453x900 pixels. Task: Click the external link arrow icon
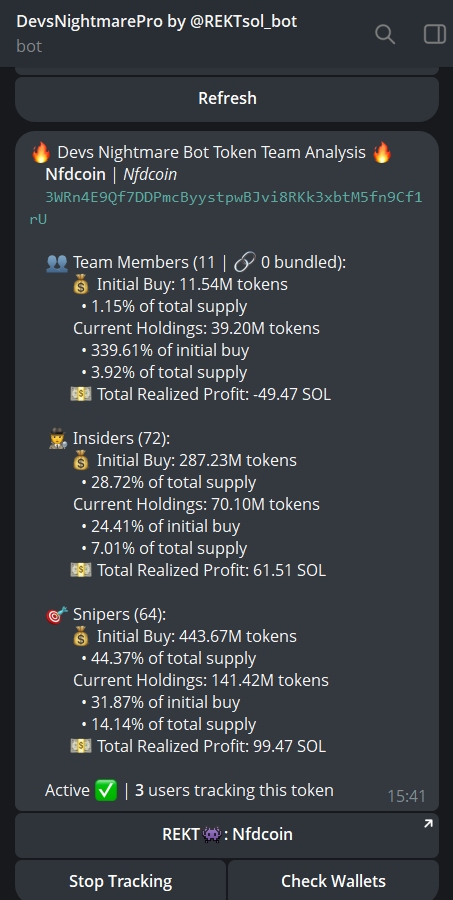coord(428,824)
